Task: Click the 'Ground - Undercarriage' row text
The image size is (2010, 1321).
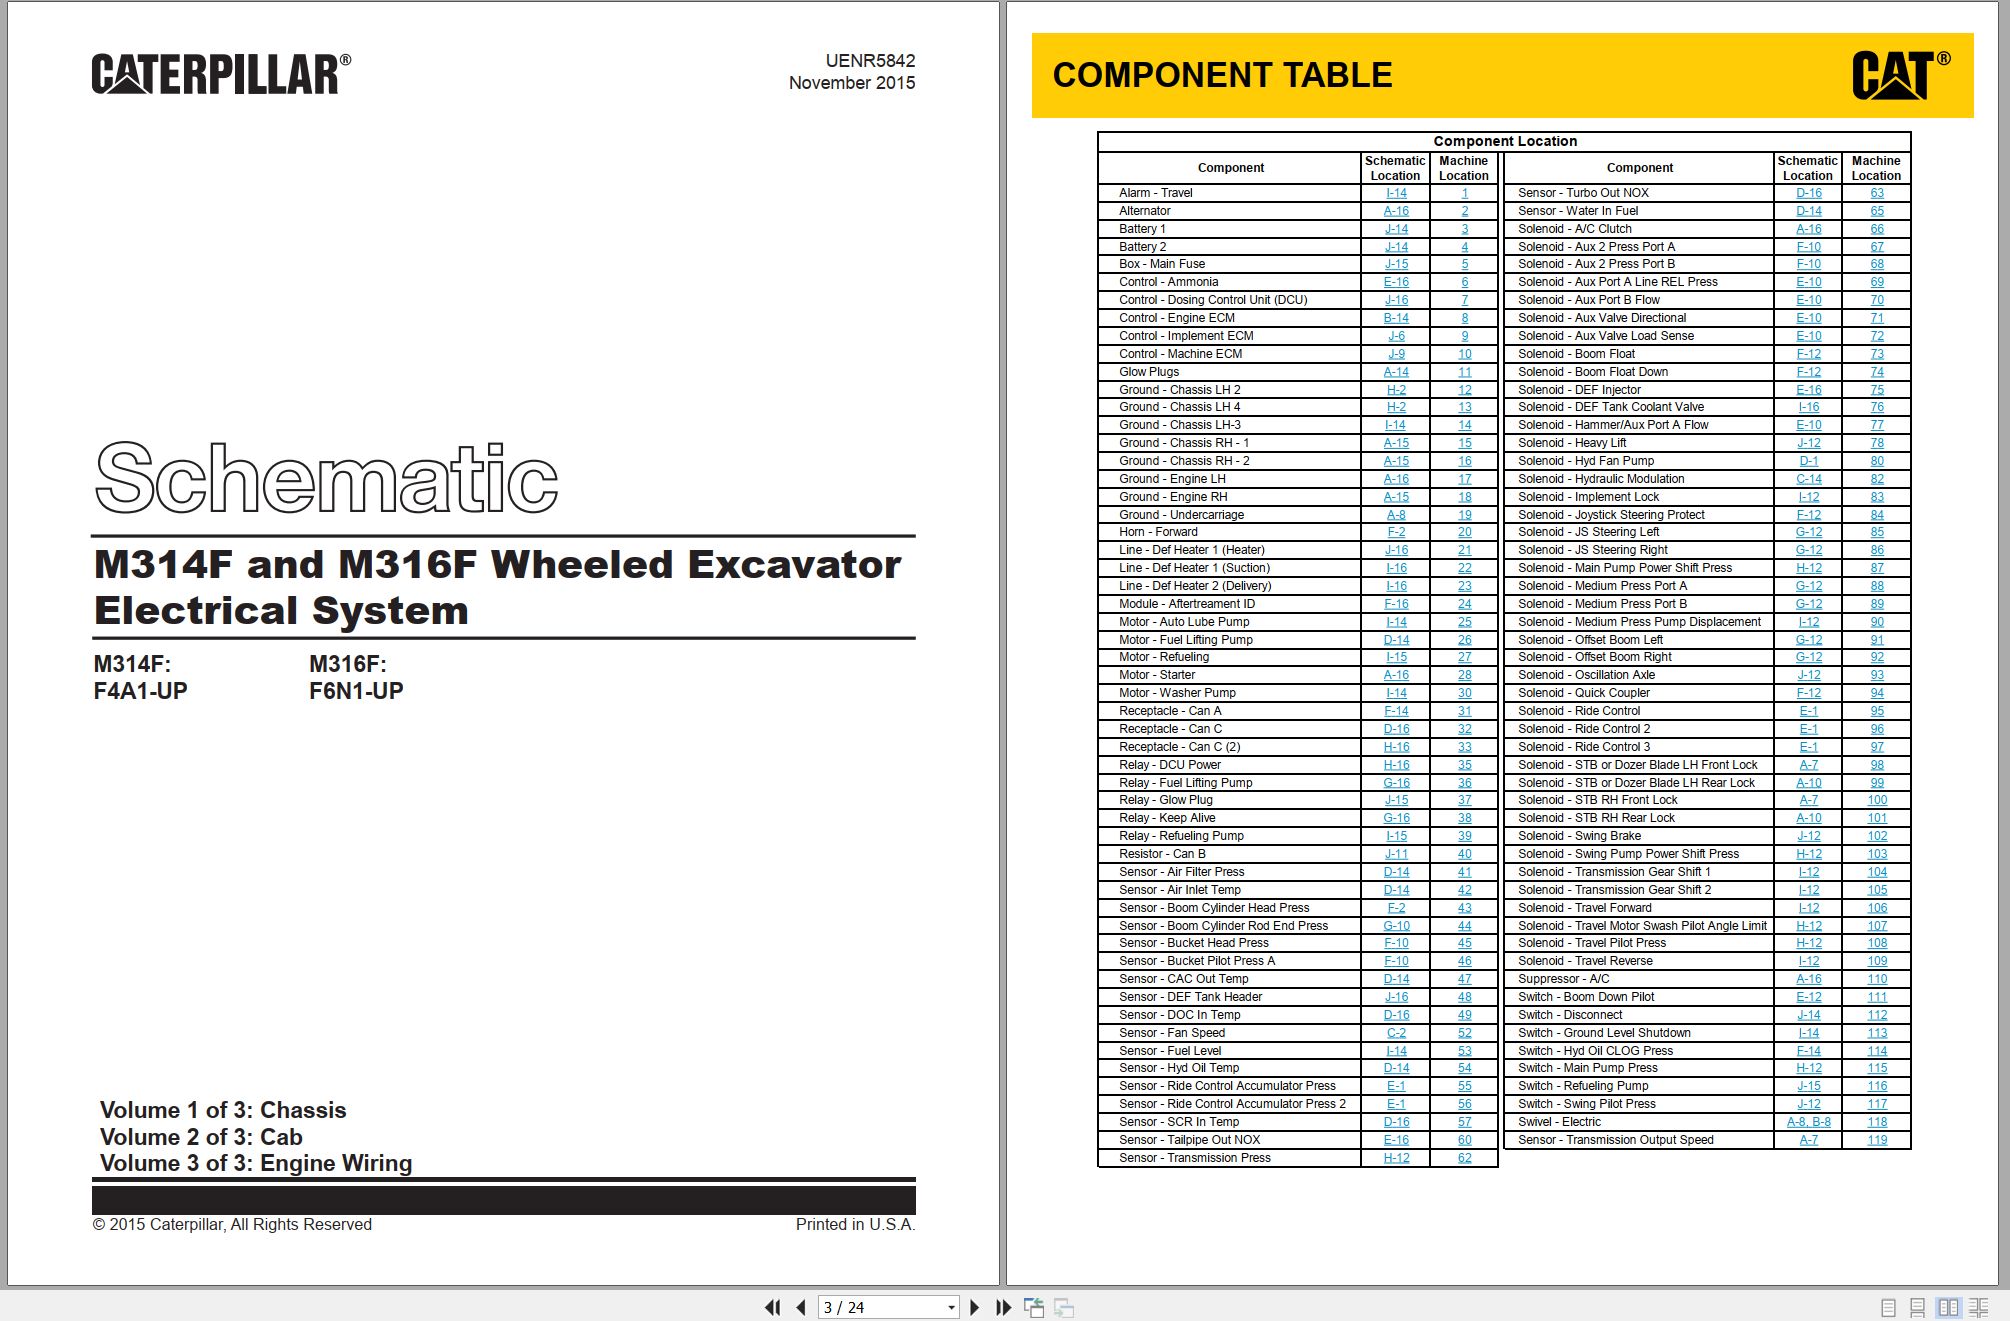Action: (x=1181, y=515)
